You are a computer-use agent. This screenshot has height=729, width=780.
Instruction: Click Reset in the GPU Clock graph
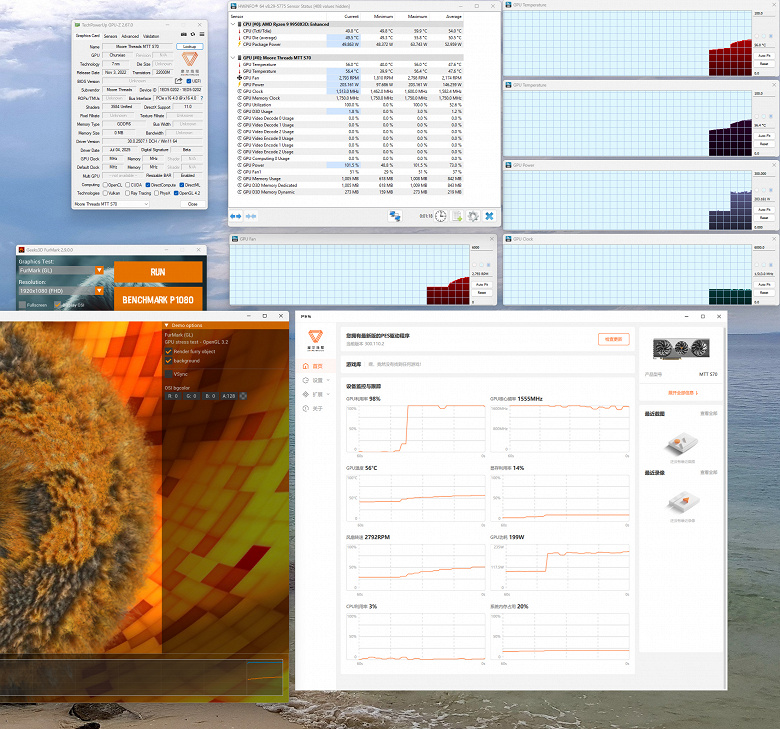coord(765,293)
